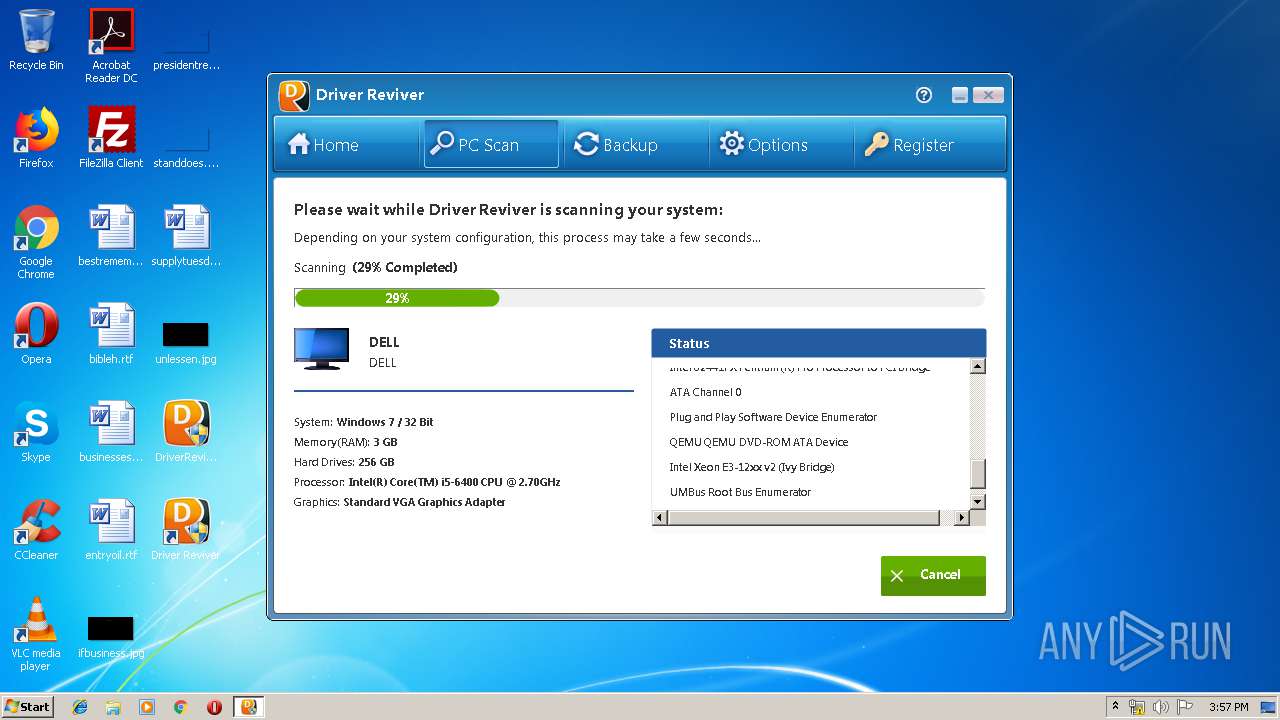This screenshot has height=720, width=1280.
Task: Select supplytuesd... document on desktop
Action: click(185, 236)
